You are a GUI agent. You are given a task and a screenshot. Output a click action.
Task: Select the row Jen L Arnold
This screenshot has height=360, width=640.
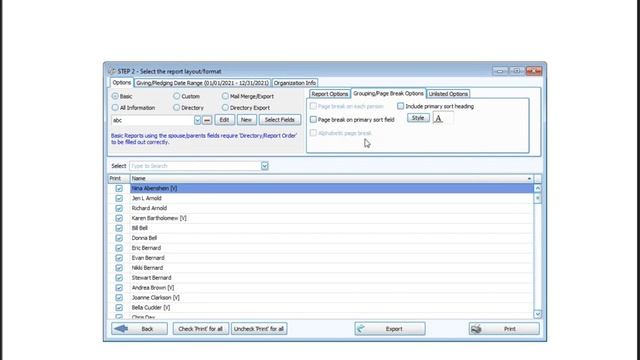click(331, 198)
